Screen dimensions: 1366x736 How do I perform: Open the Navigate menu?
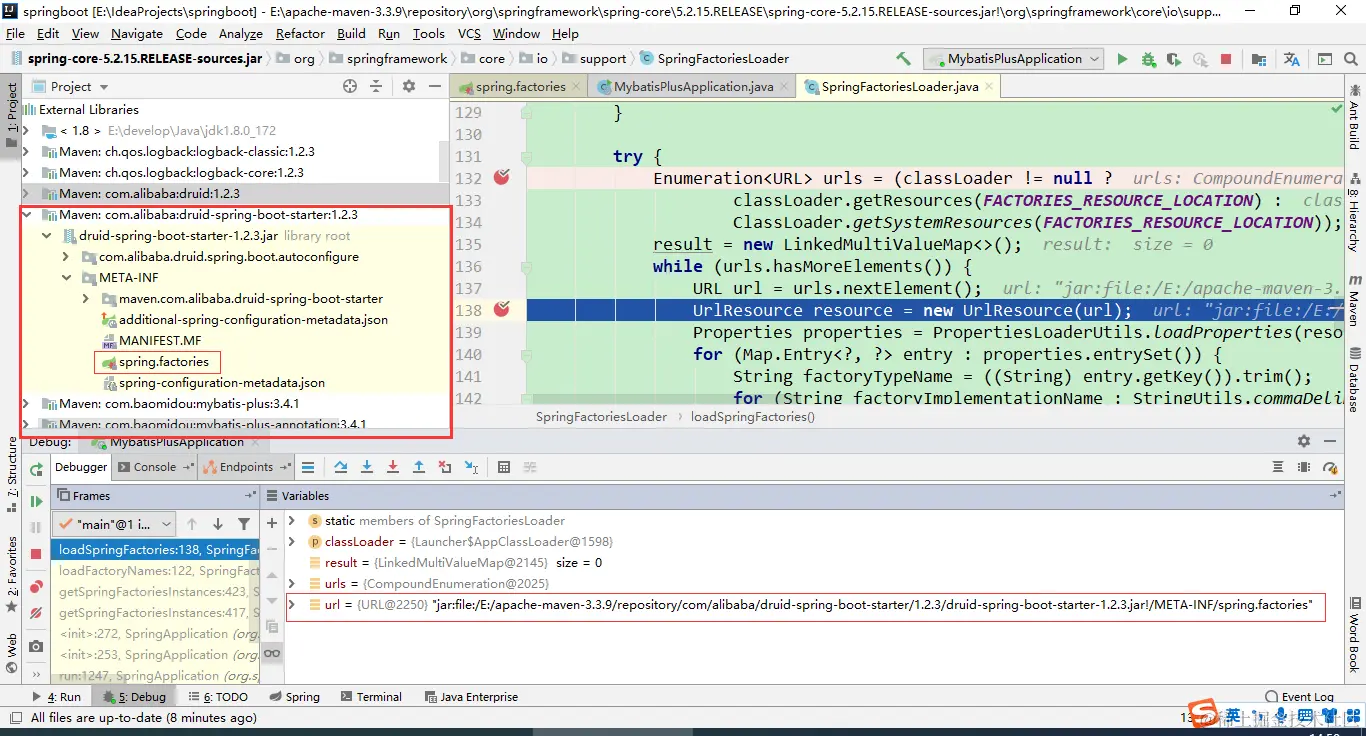(137, 34)
